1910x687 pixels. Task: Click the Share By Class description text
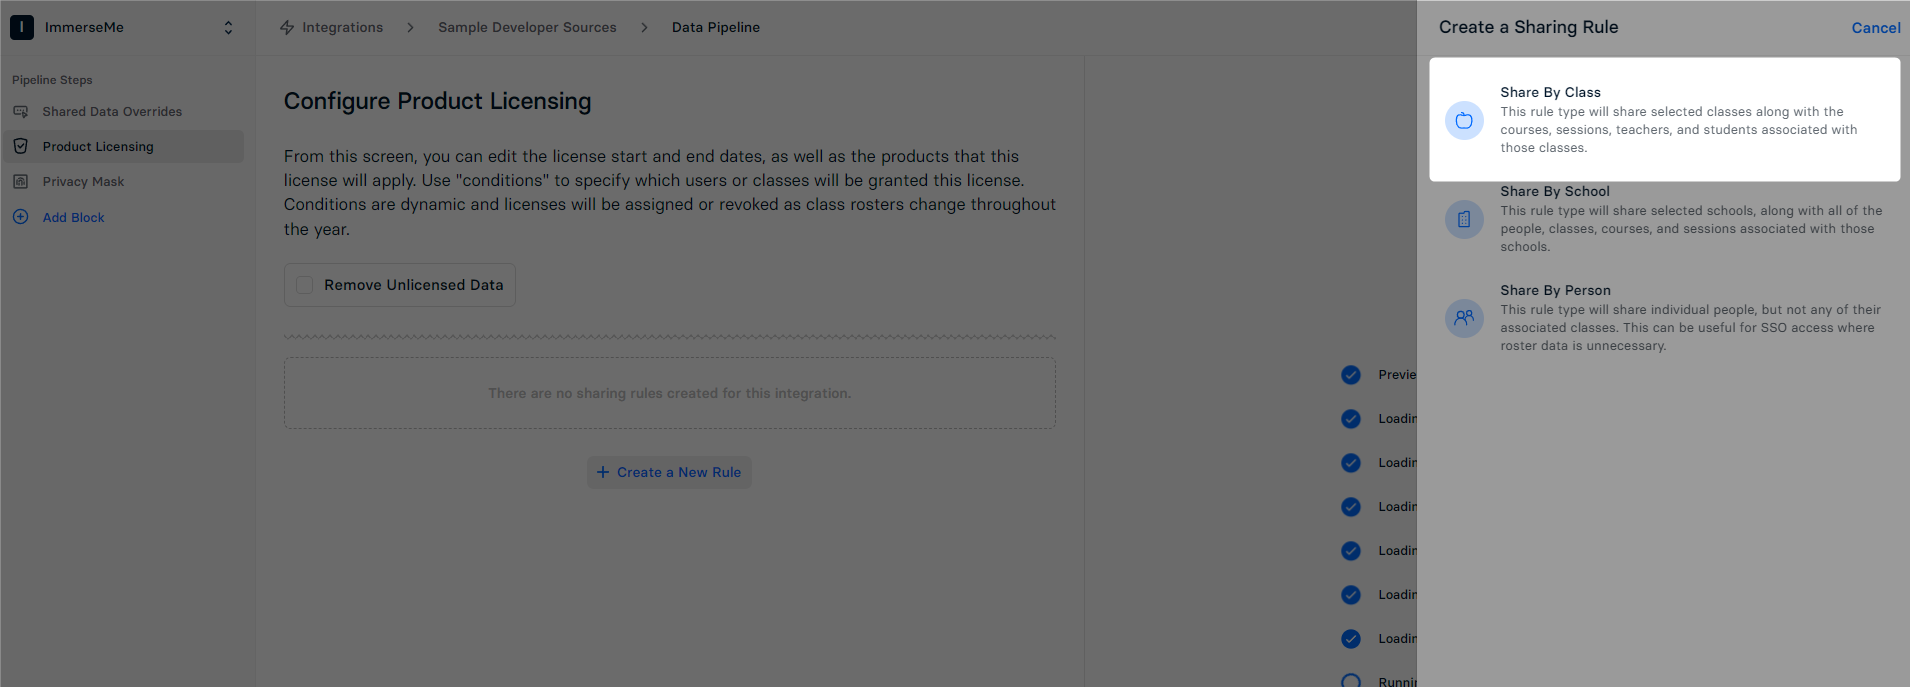[1679, 130]
